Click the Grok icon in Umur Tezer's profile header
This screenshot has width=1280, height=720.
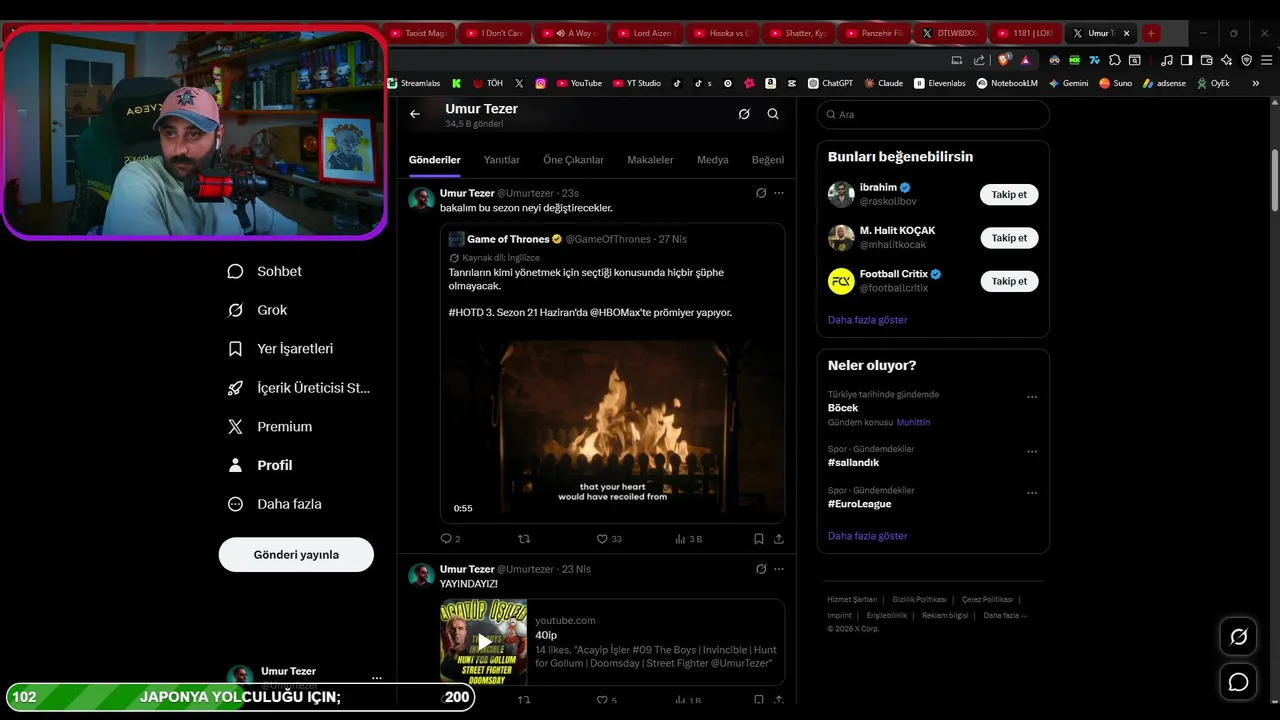[x=744, y=114]
